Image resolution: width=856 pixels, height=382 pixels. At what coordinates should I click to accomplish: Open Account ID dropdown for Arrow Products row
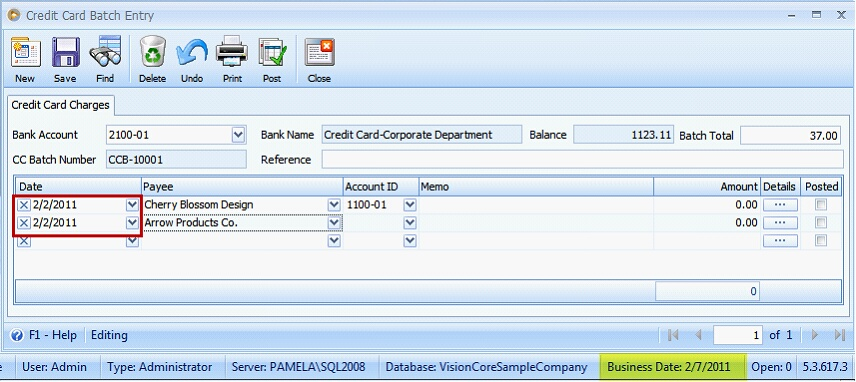(x=410, y=223)
